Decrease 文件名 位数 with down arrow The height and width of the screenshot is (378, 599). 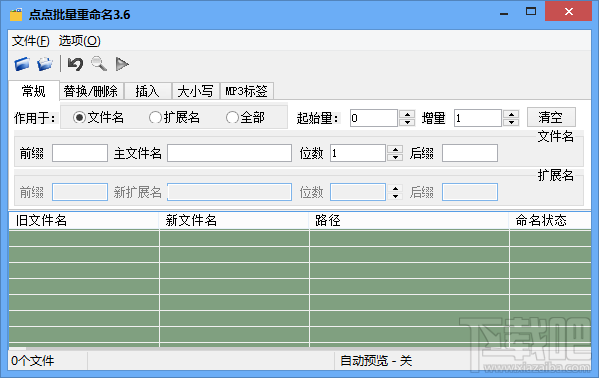395,157
